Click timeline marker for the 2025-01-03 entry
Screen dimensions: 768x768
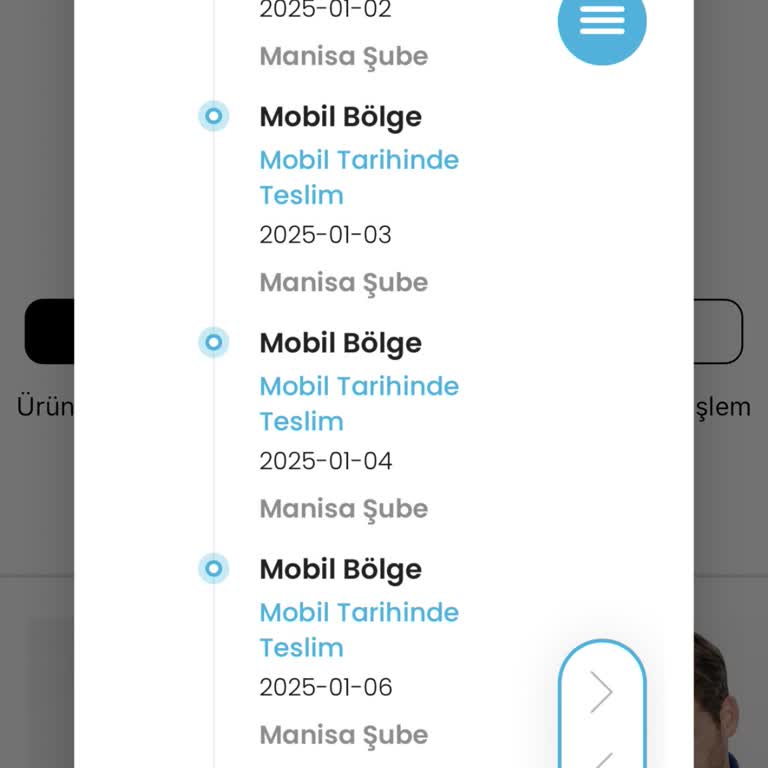click(214, 117)
